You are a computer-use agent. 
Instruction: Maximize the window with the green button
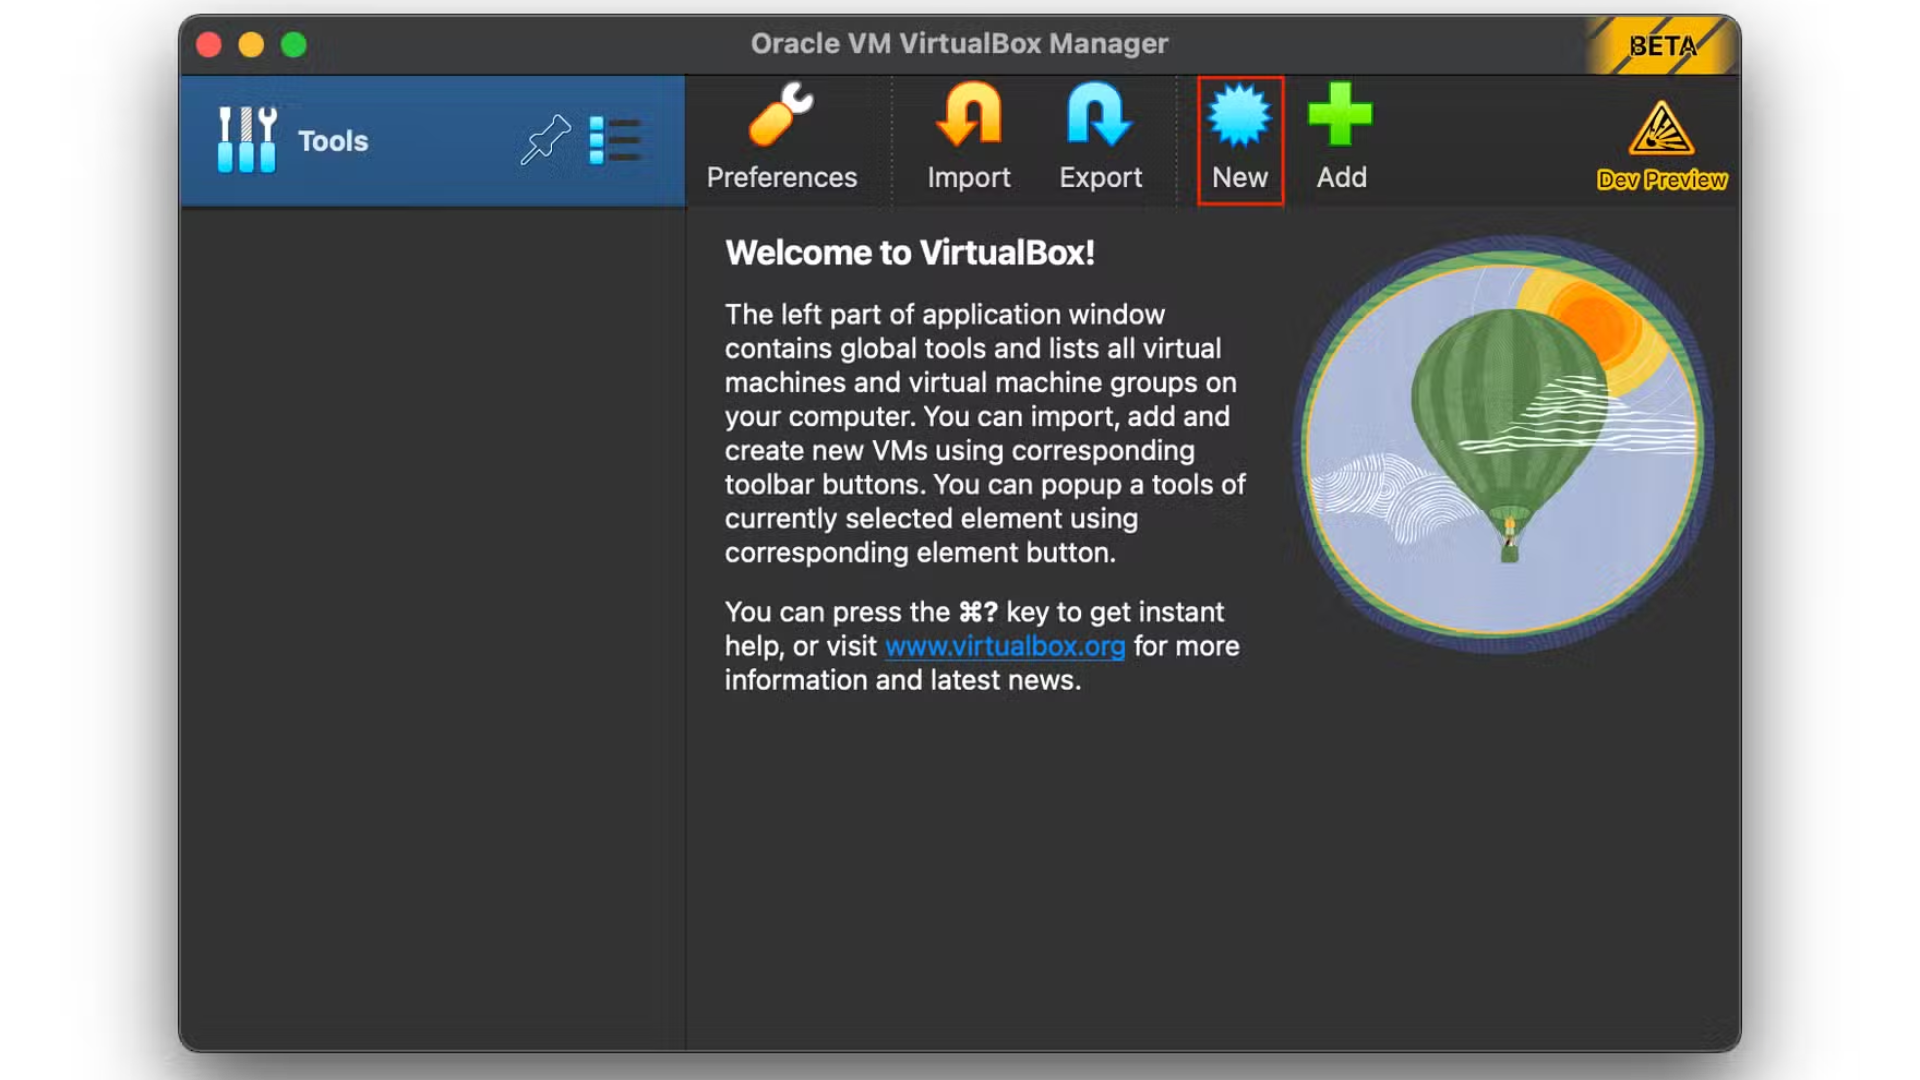294,45
